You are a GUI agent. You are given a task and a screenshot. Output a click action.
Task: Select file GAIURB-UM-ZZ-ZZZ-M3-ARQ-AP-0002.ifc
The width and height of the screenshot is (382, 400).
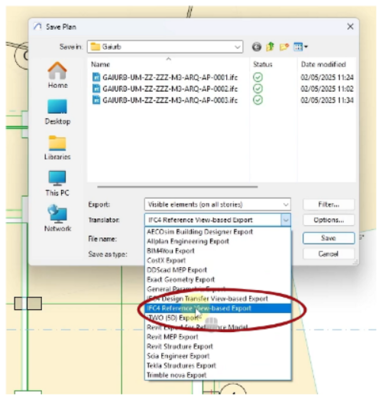170,89
